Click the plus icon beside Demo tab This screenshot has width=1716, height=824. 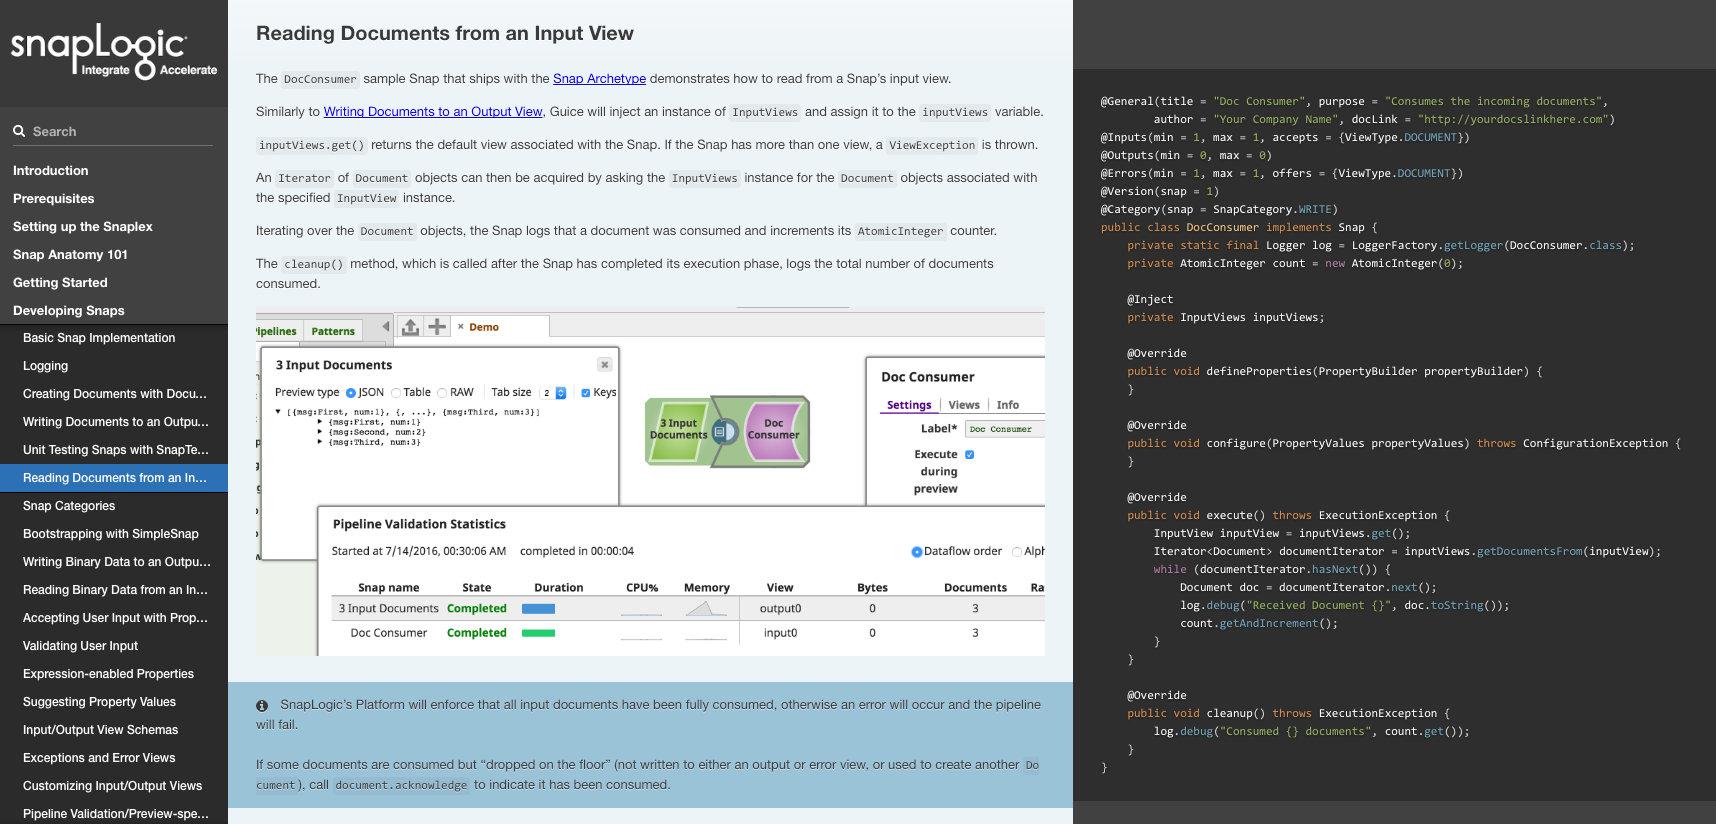[x=437, y=327]
